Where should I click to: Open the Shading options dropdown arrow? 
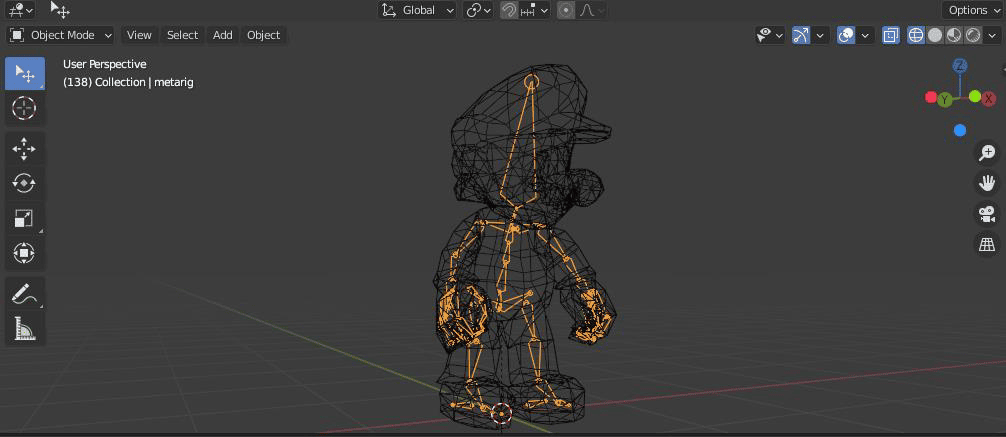tap(991, 35)
